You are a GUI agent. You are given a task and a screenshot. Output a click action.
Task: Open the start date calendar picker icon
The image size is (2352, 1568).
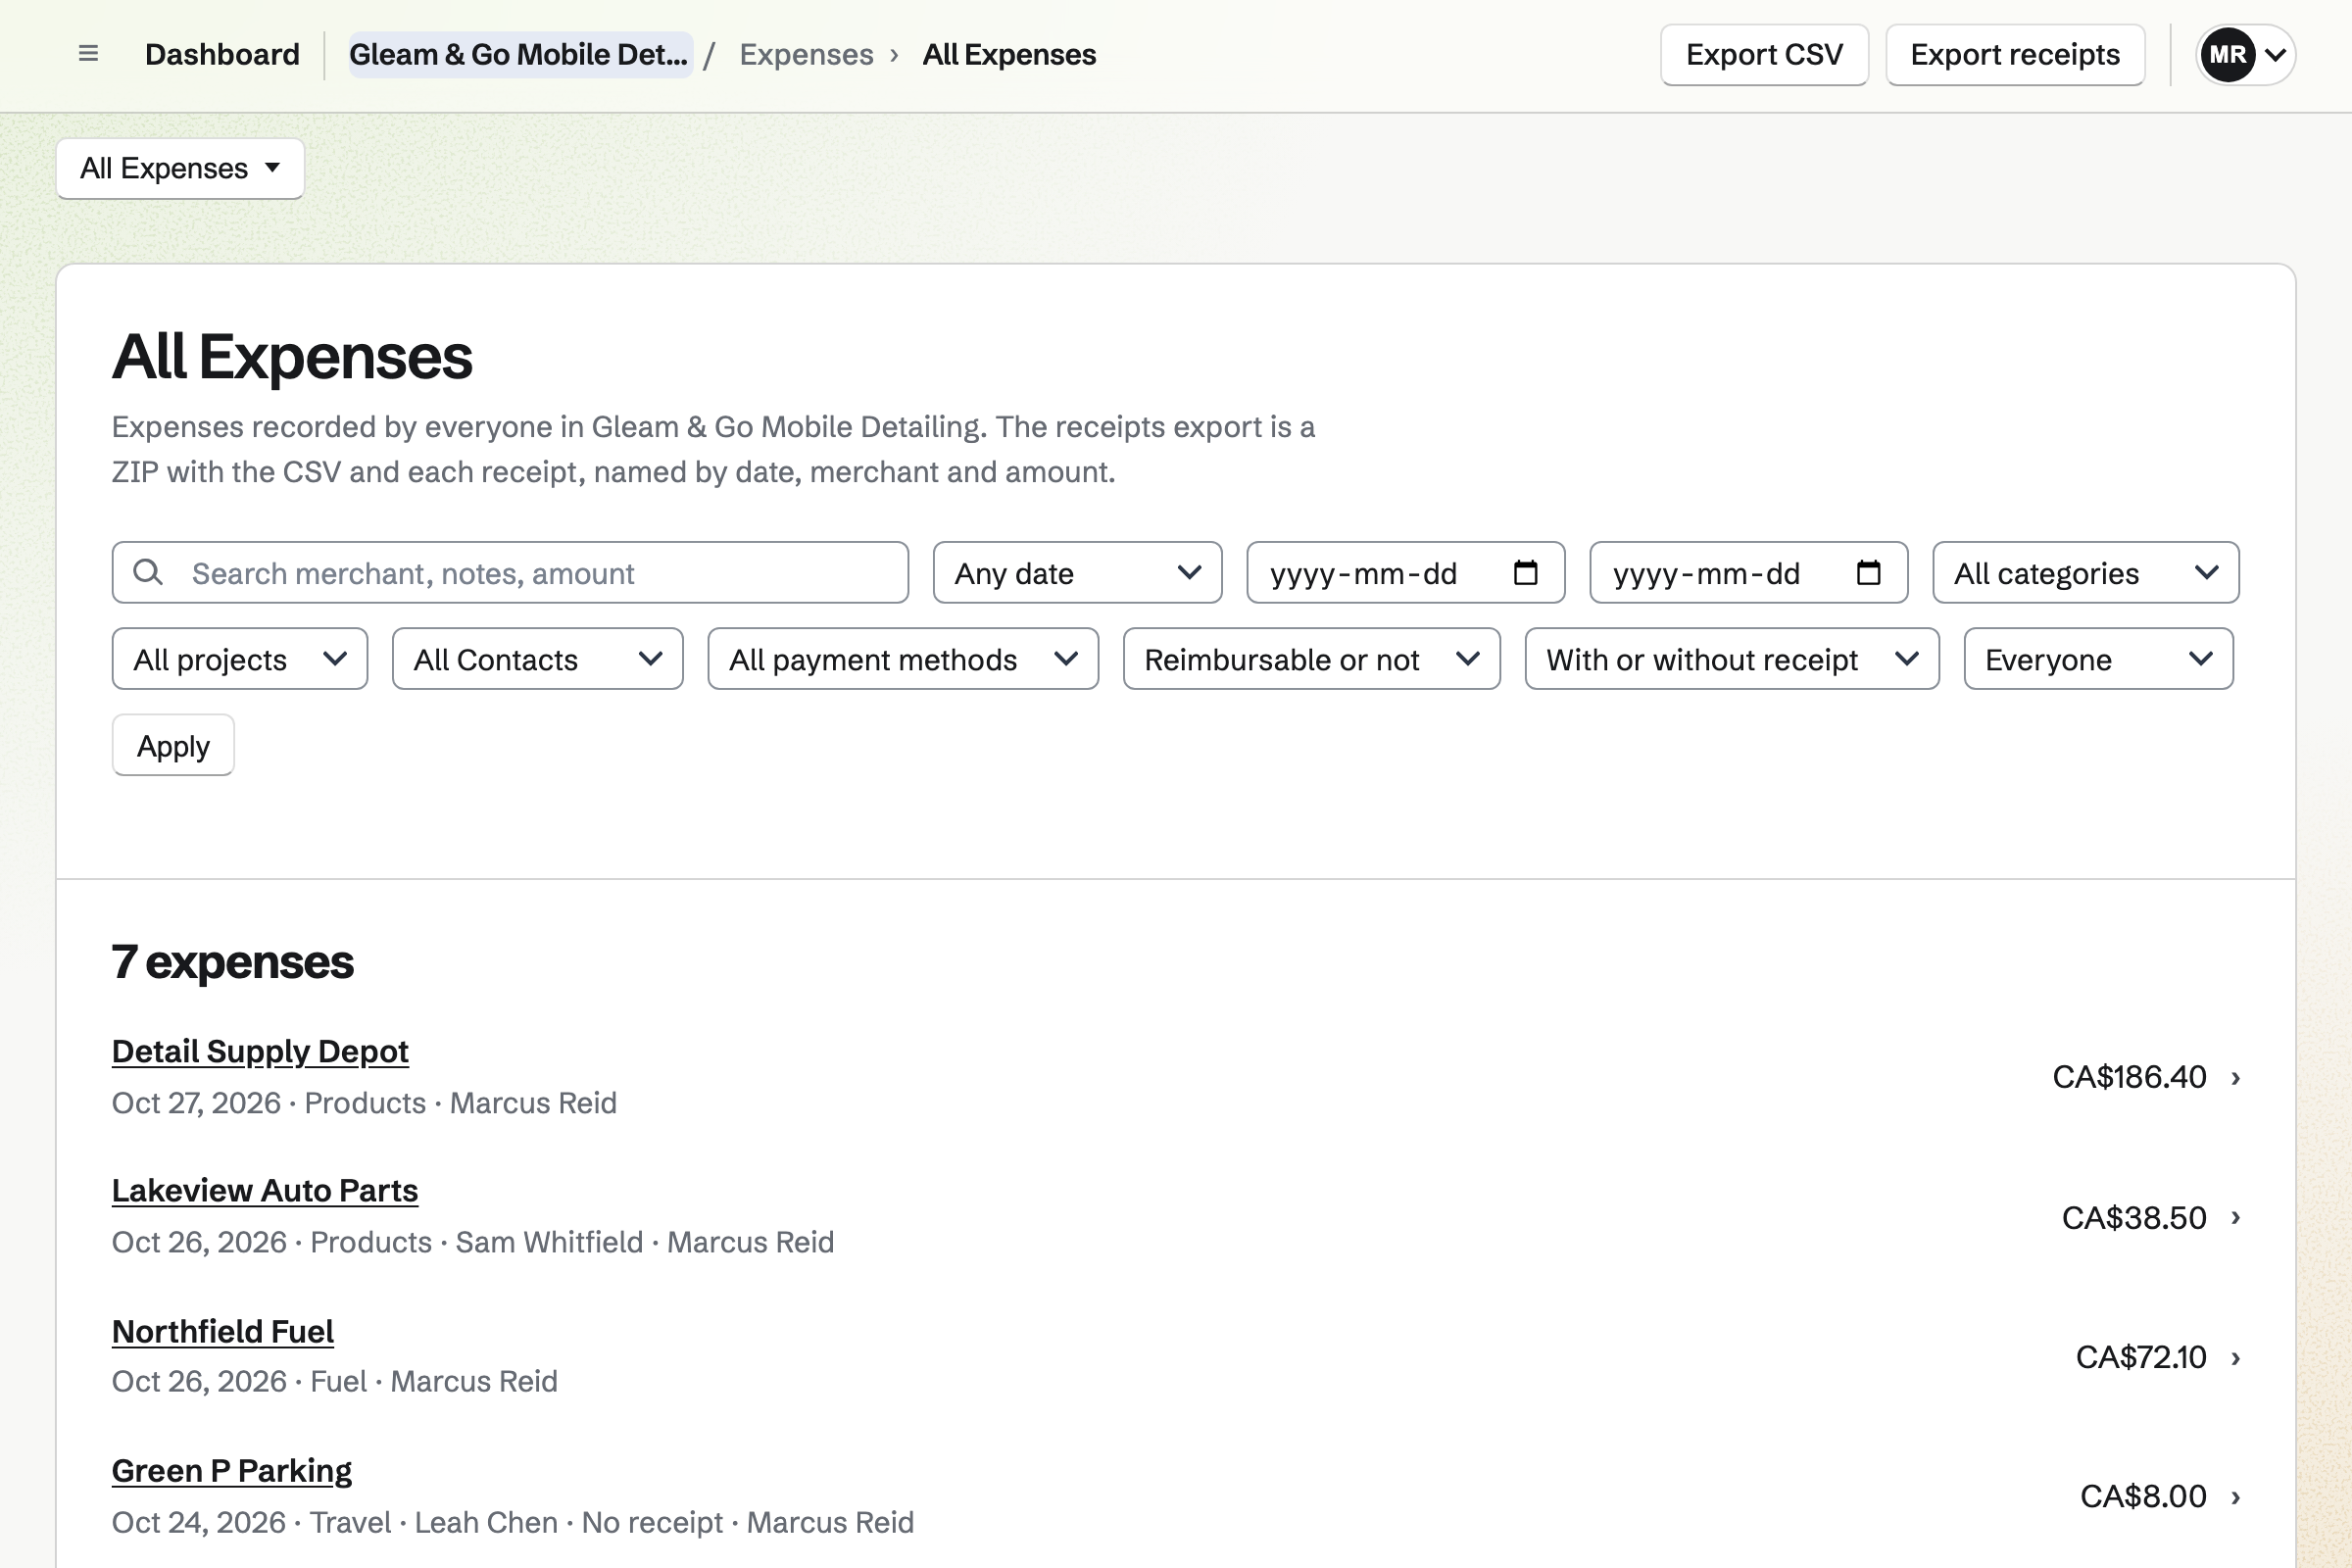click(x=1525, y=572)
